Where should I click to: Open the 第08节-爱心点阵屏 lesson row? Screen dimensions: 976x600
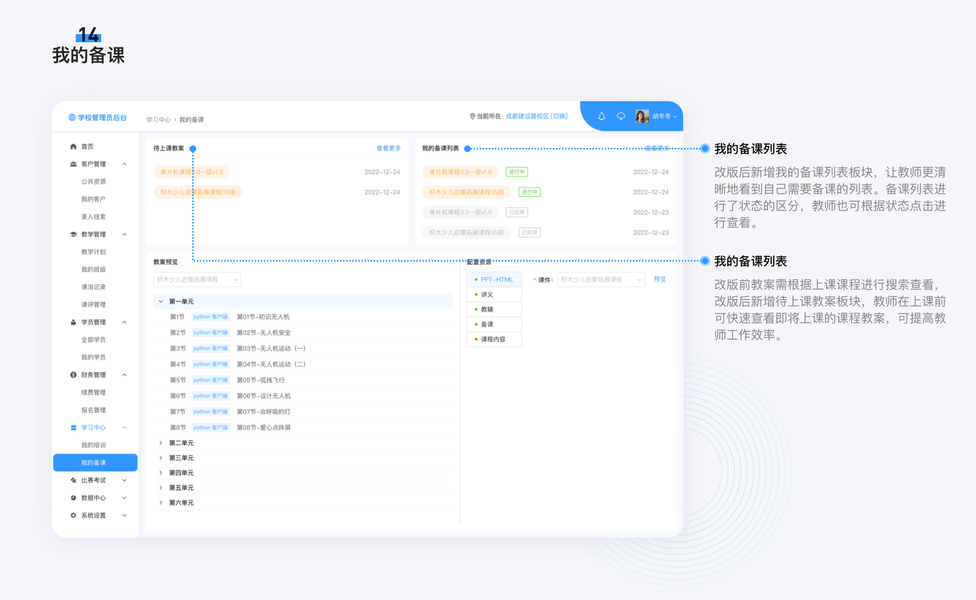point(303,428)
